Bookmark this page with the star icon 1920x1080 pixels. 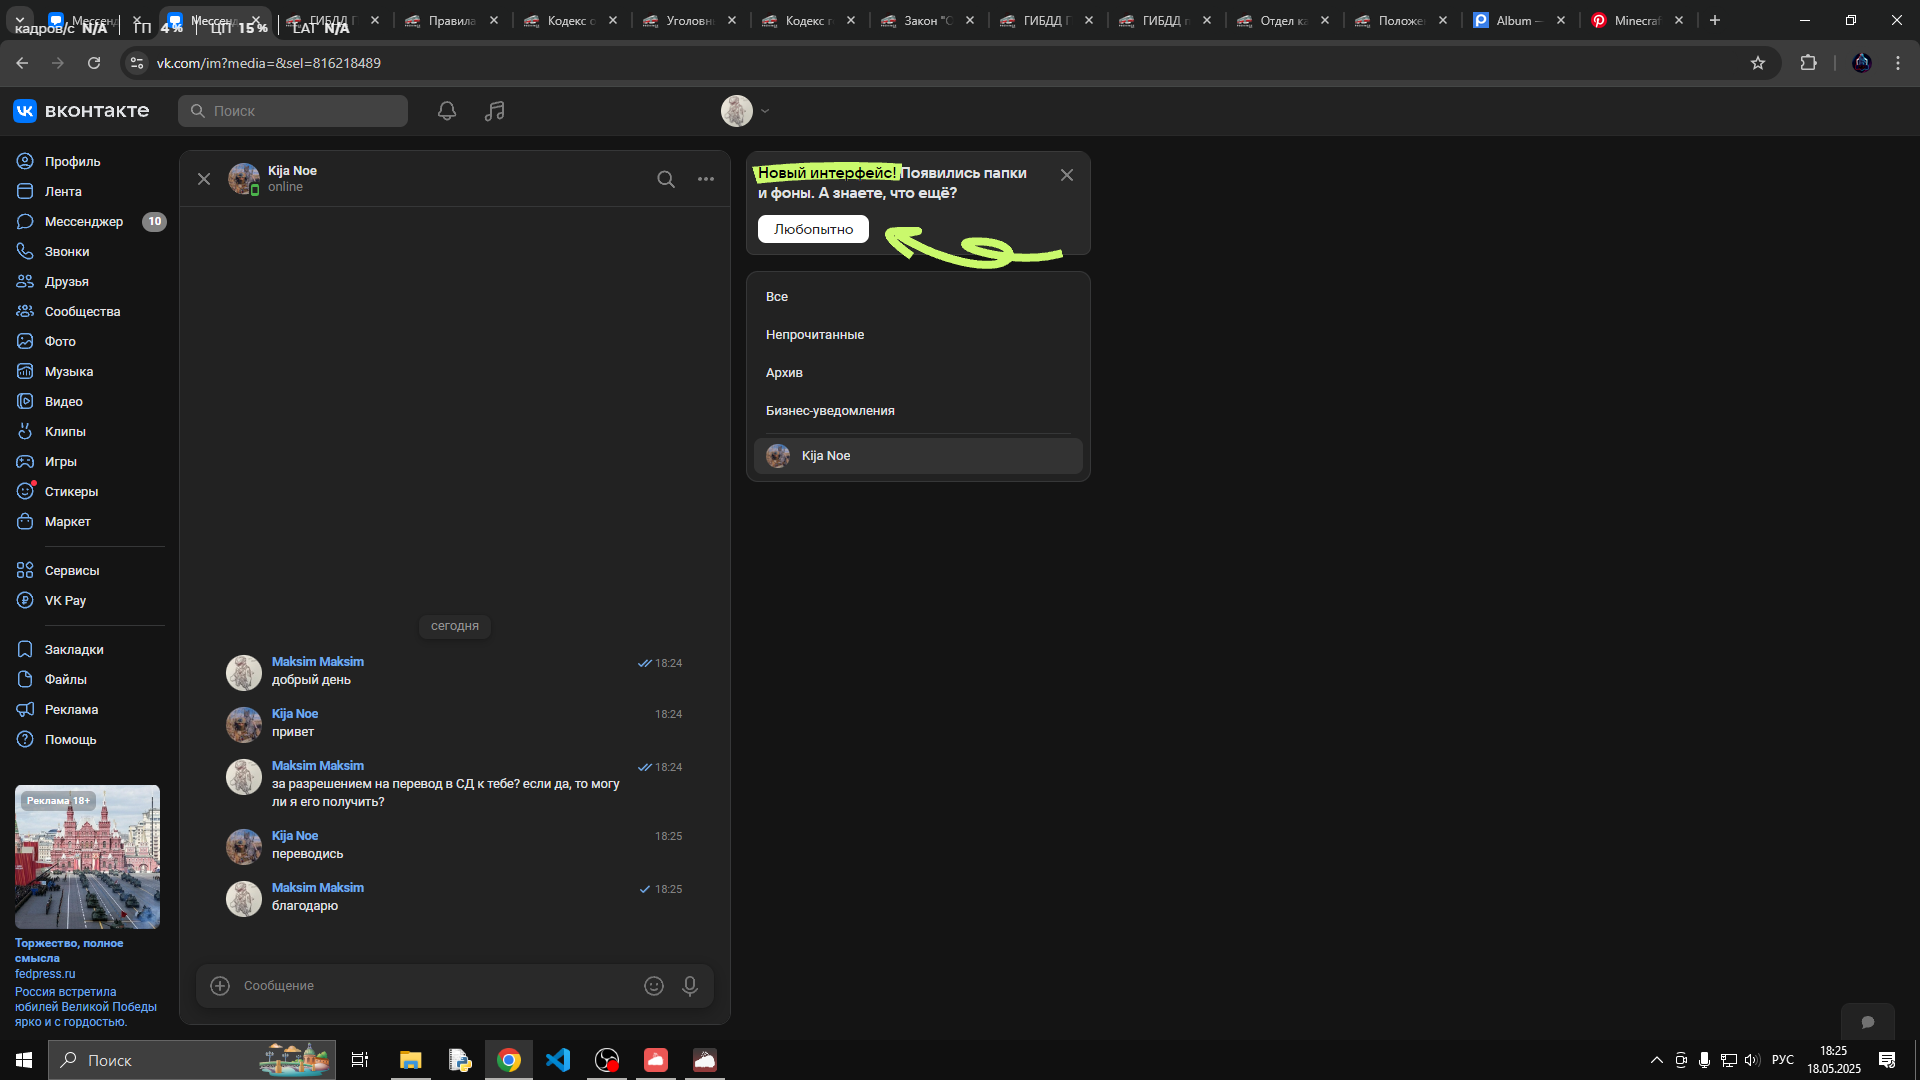[1758, 63]
